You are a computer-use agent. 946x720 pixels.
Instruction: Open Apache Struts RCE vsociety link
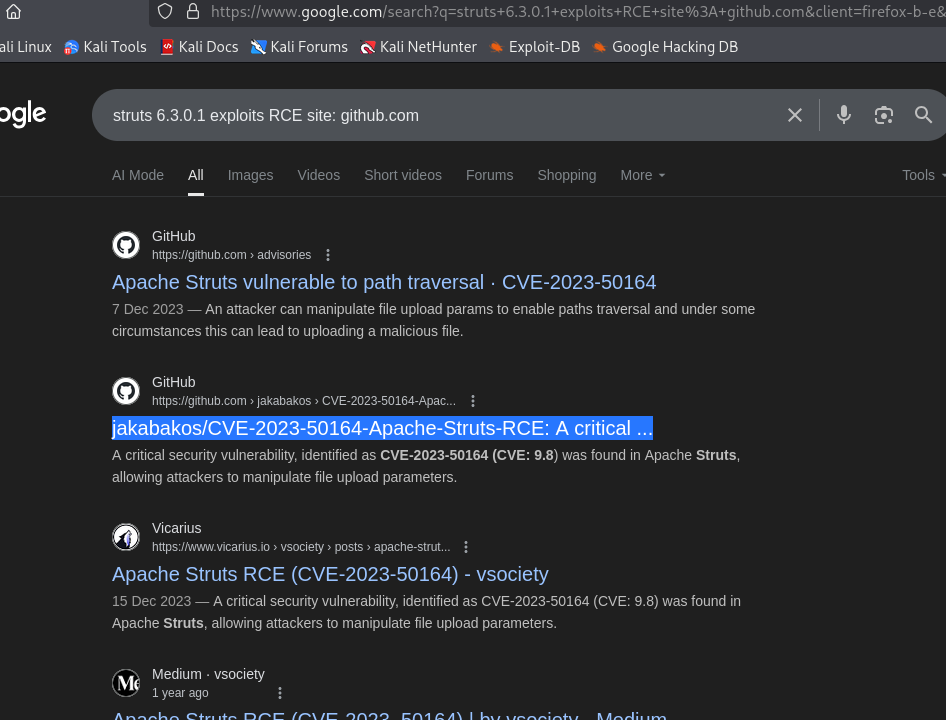[x=330, y=574]
